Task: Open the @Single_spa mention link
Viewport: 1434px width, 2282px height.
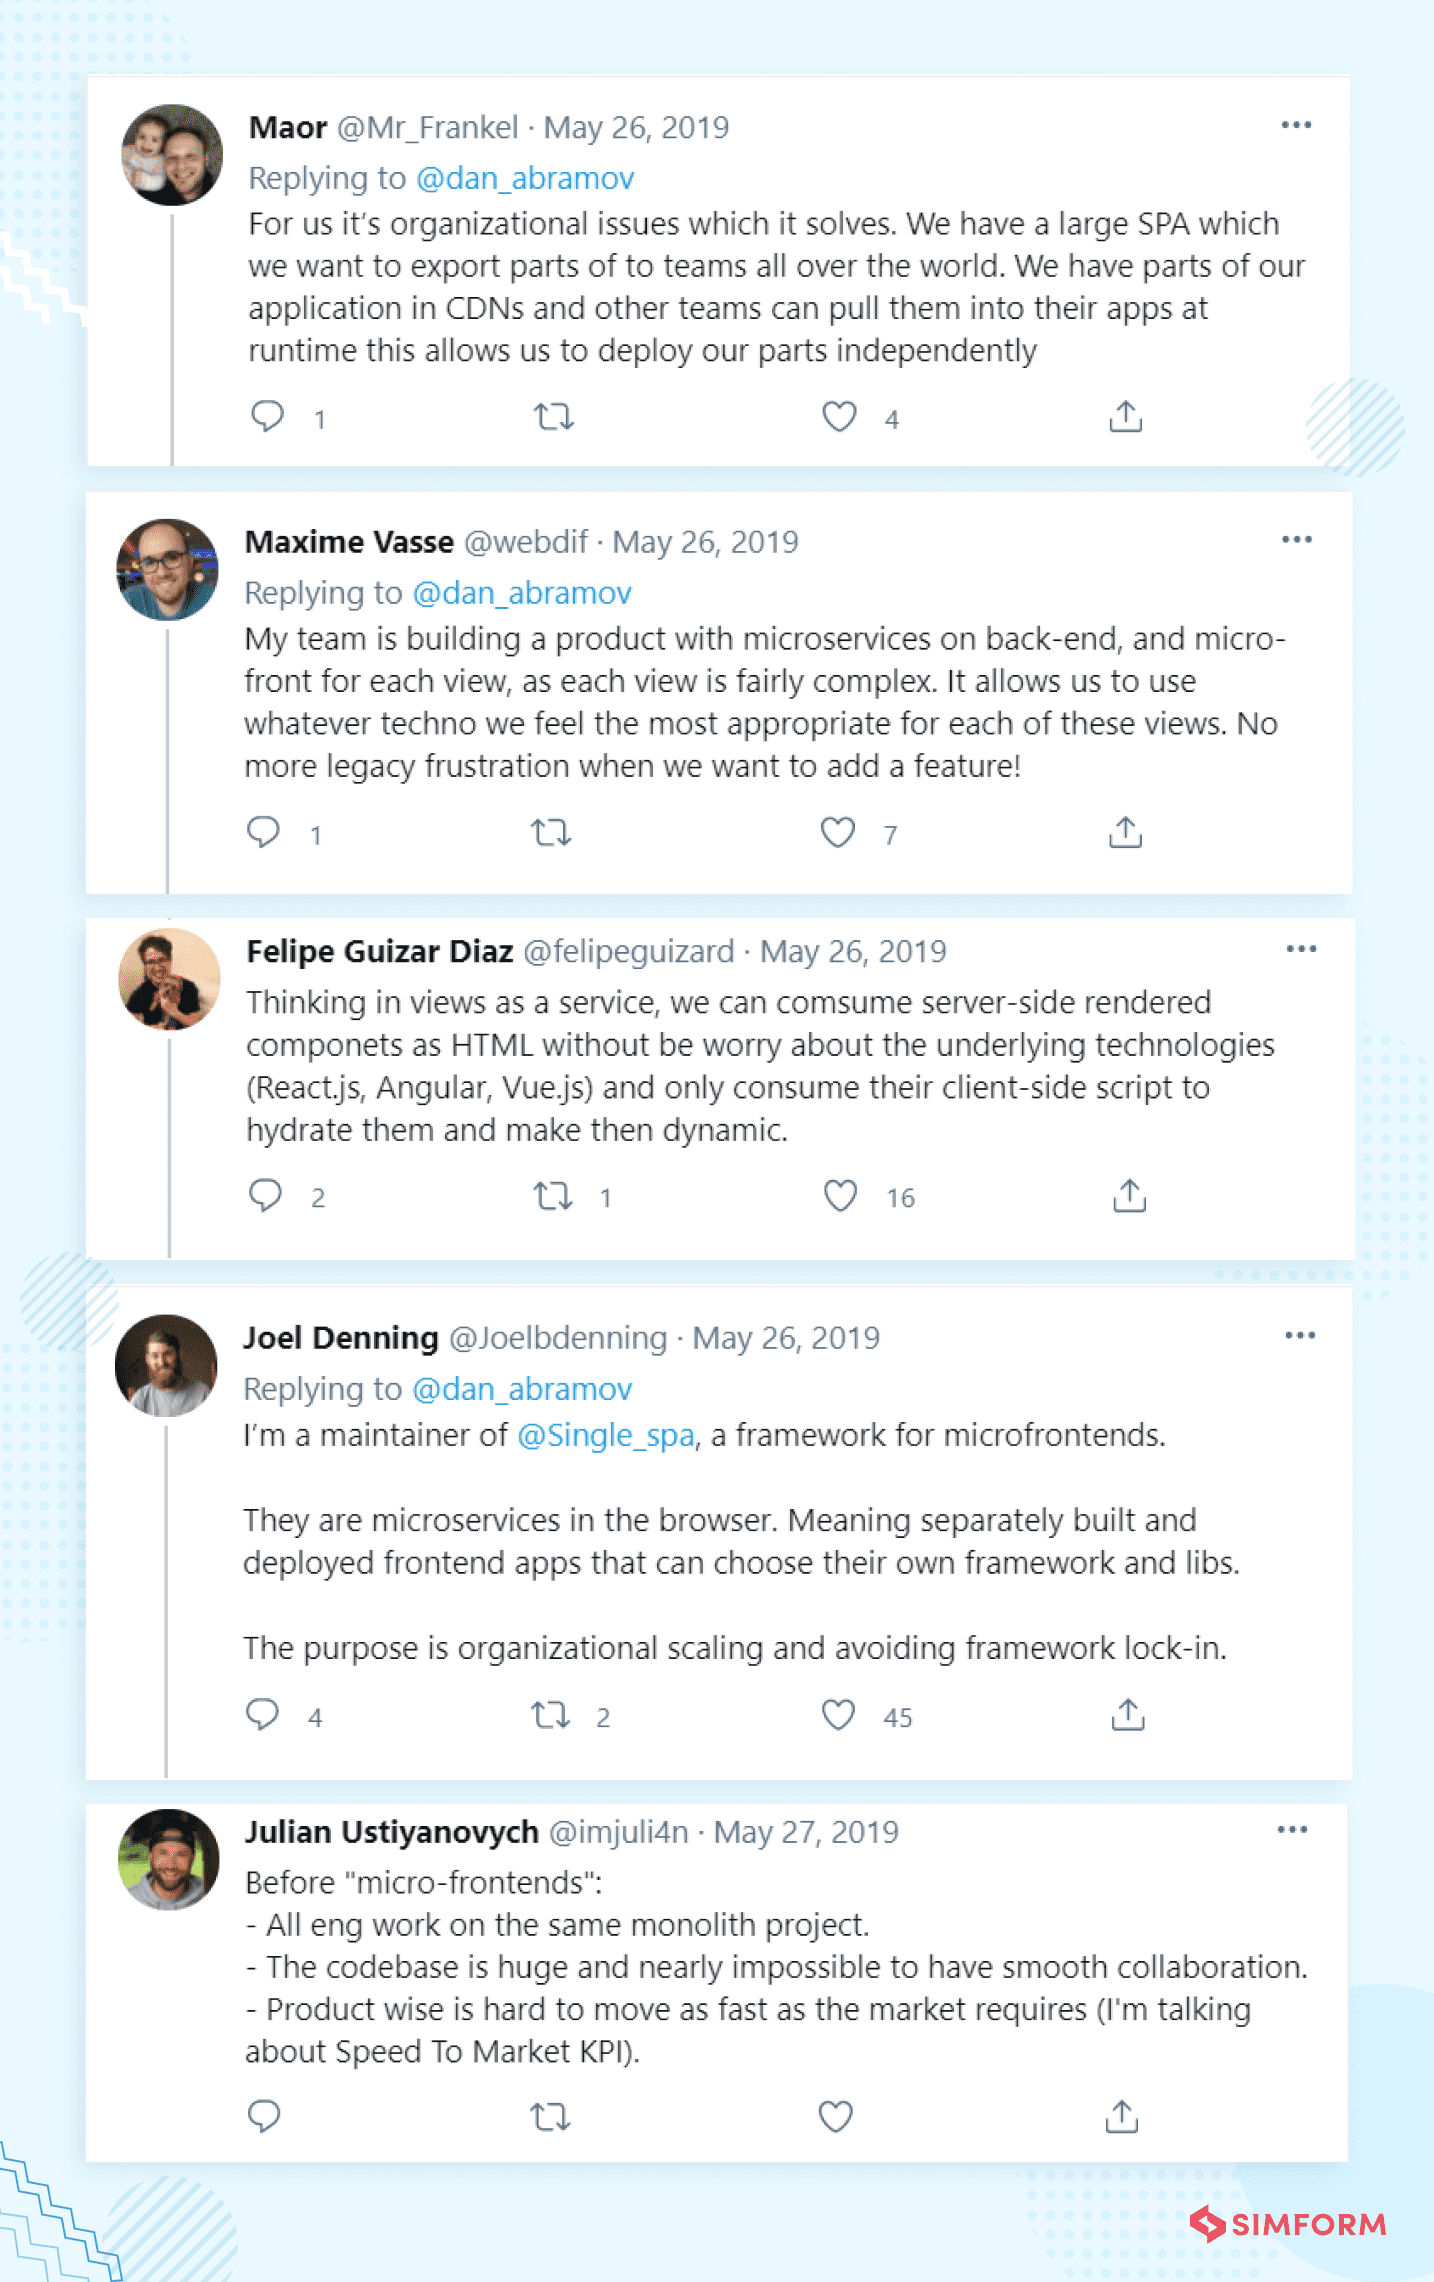Action: click(606, 1435)
